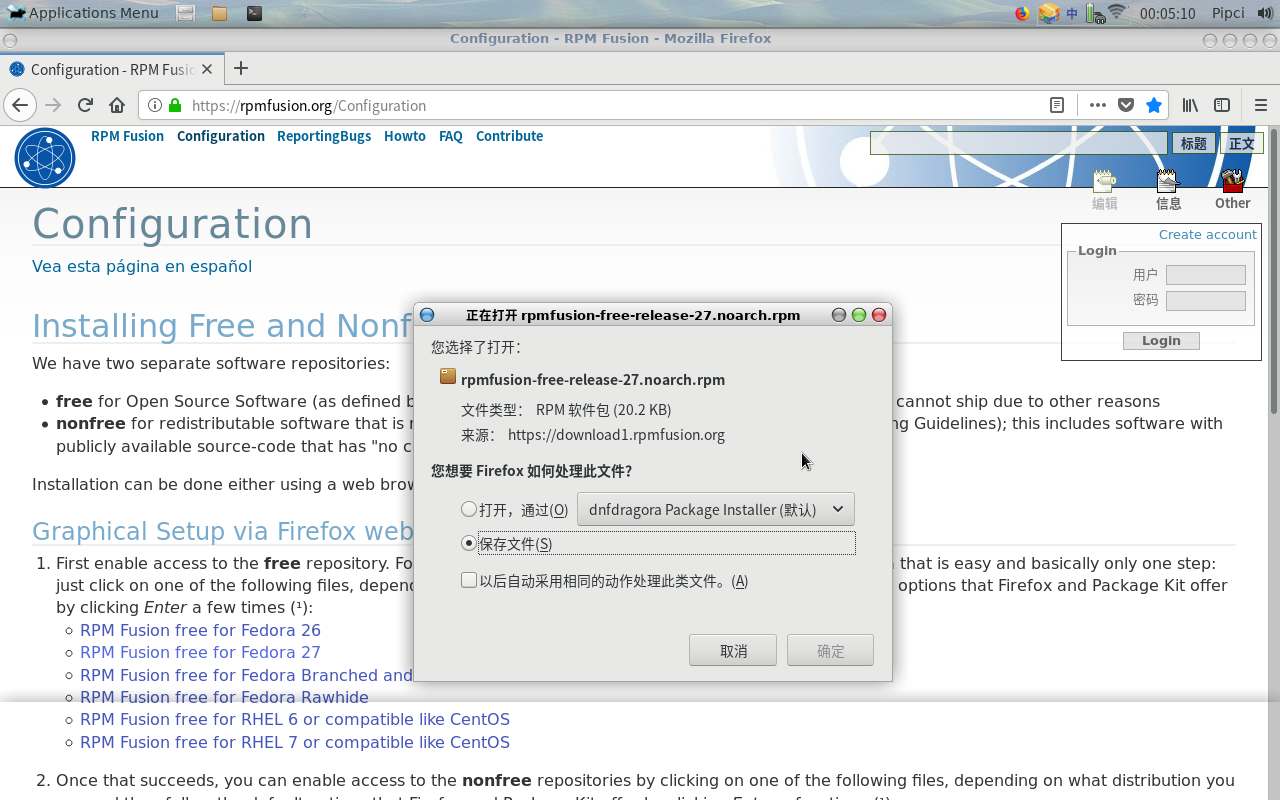Go back to the previous page
This screenshot has height=800, width=1280.
pyautogui.click(x=20, y=105)
